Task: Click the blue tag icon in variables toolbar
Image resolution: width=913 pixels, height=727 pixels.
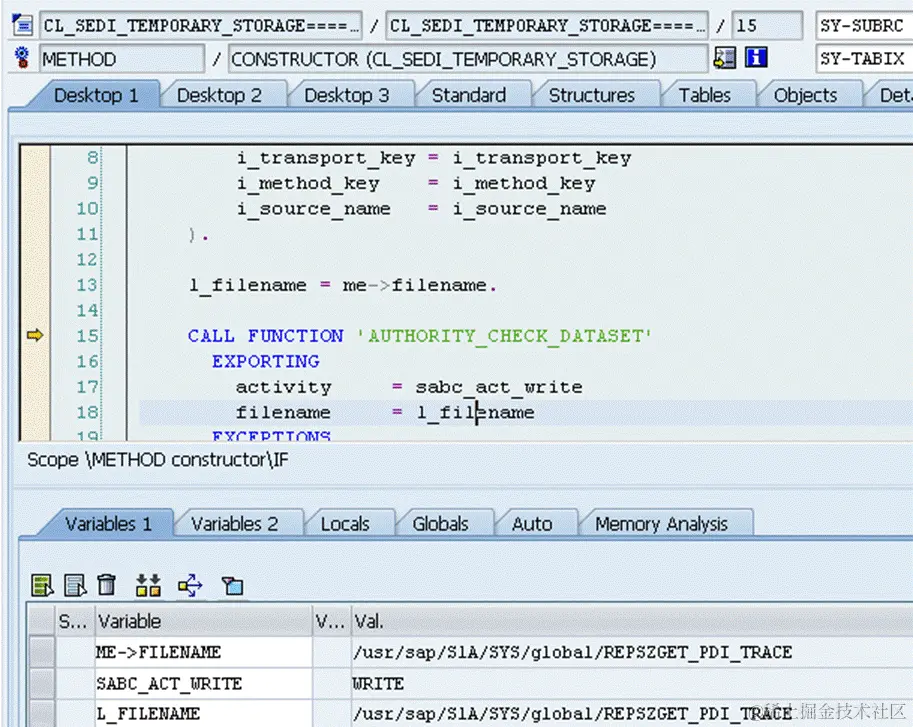Action: [x=232, y=586]
